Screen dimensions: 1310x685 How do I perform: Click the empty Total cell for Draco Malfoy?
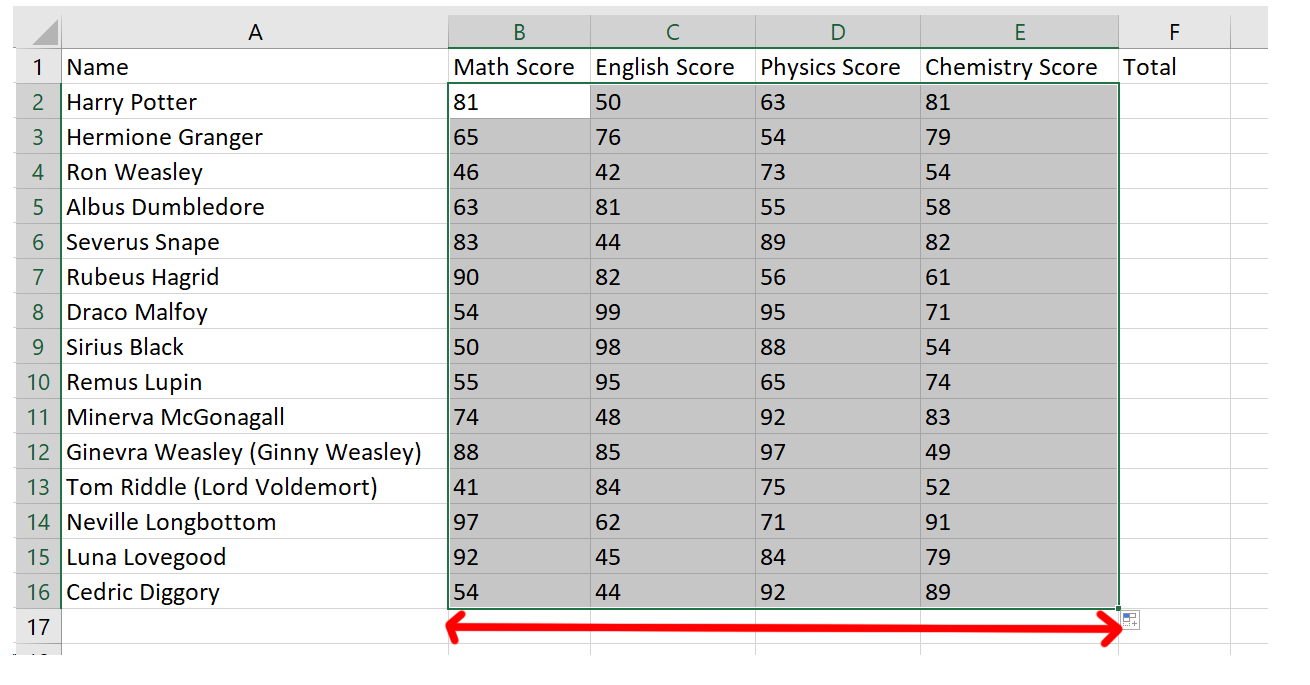[x=1174, y=312]
